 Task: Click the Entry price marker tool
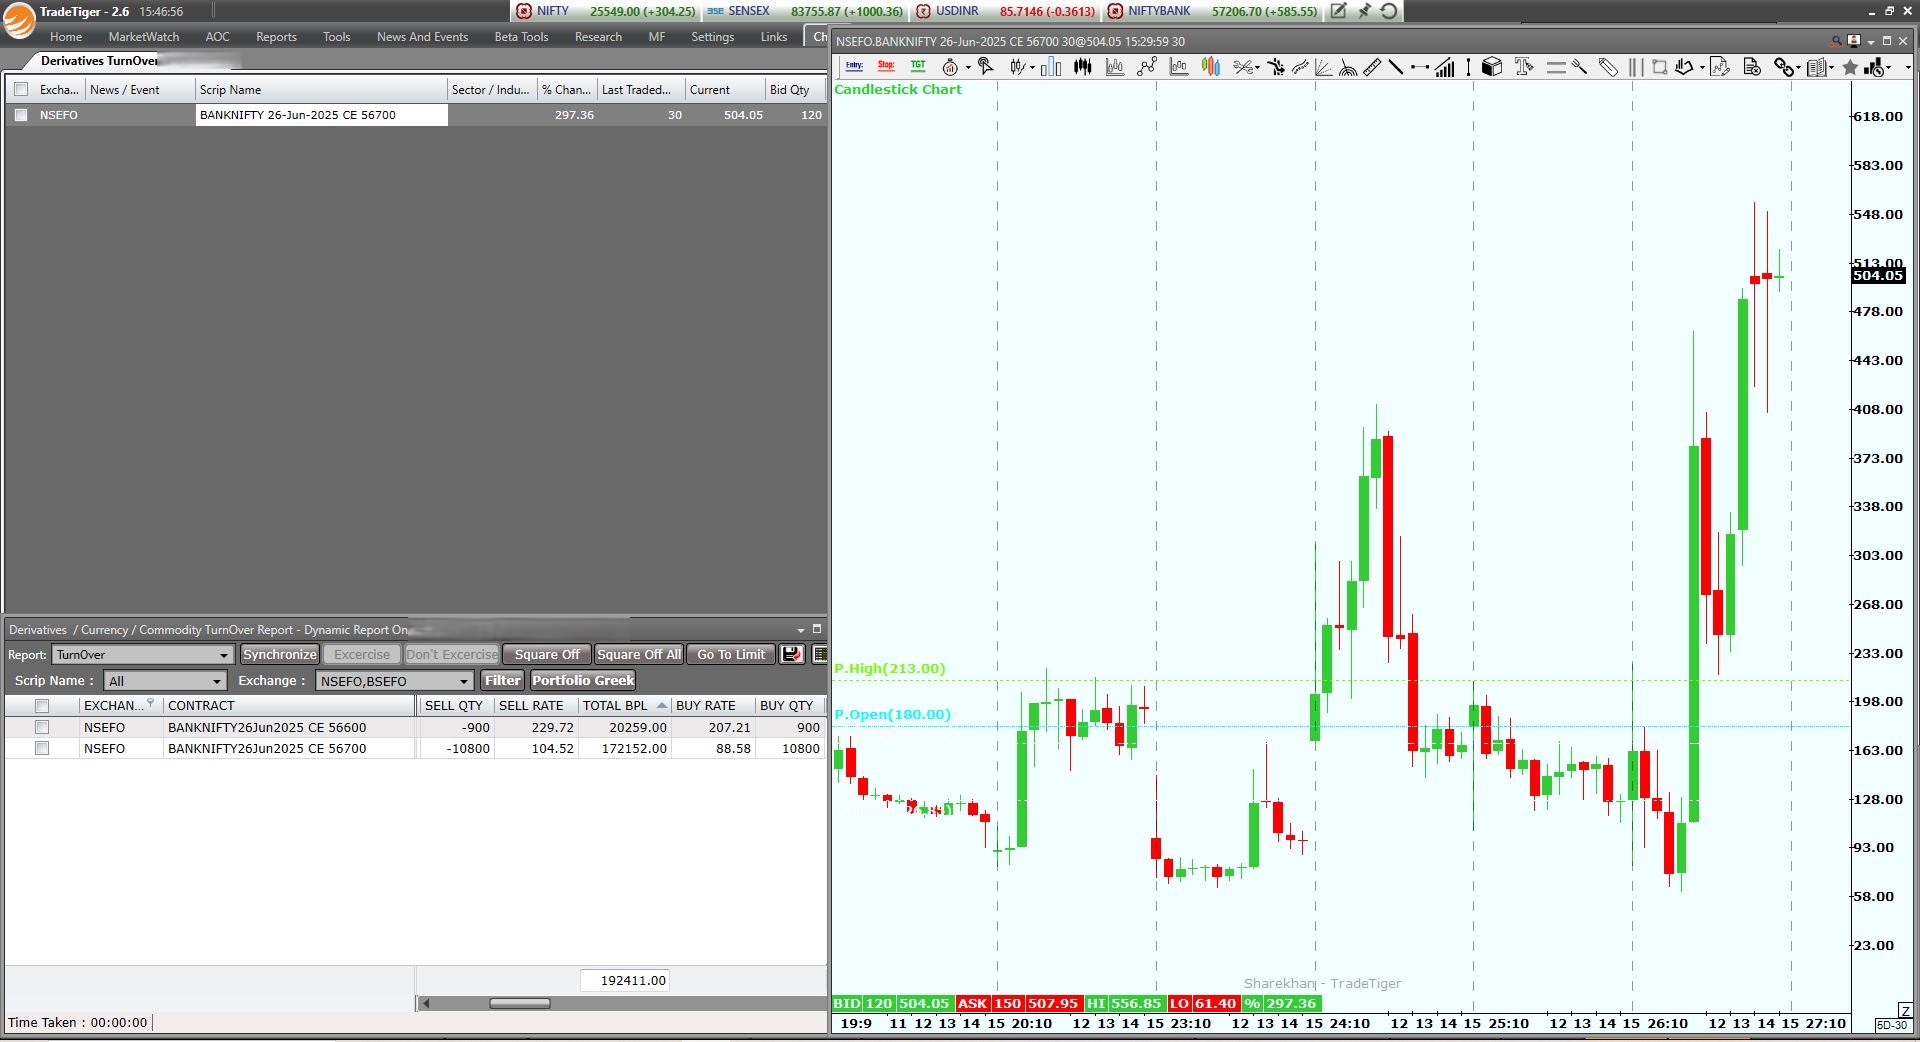[x=855, y=66]
